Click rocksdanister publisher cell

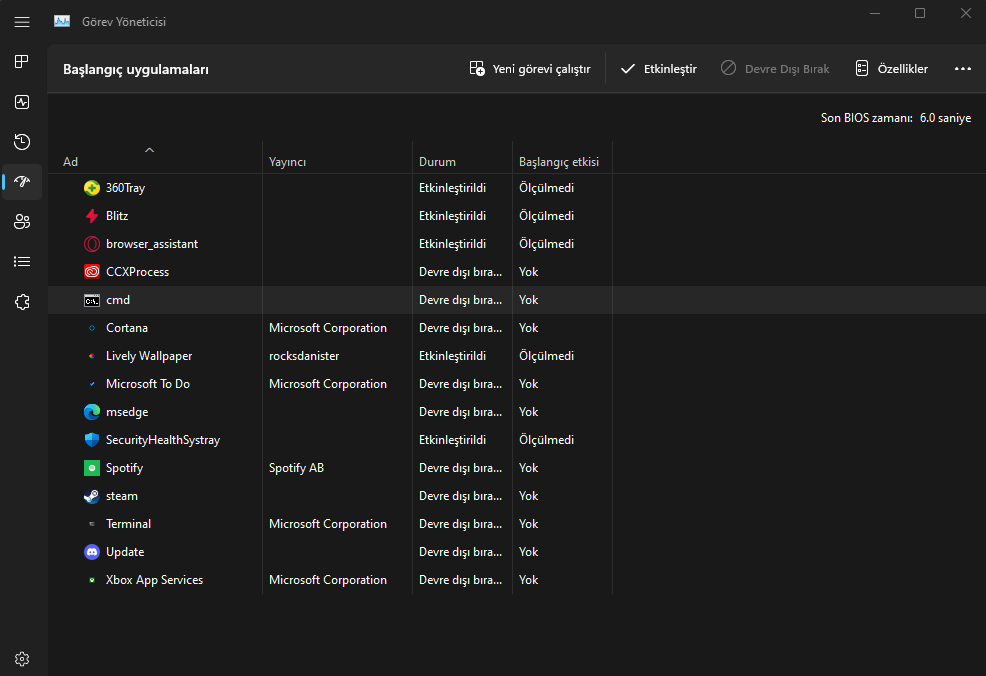(304, 356)
